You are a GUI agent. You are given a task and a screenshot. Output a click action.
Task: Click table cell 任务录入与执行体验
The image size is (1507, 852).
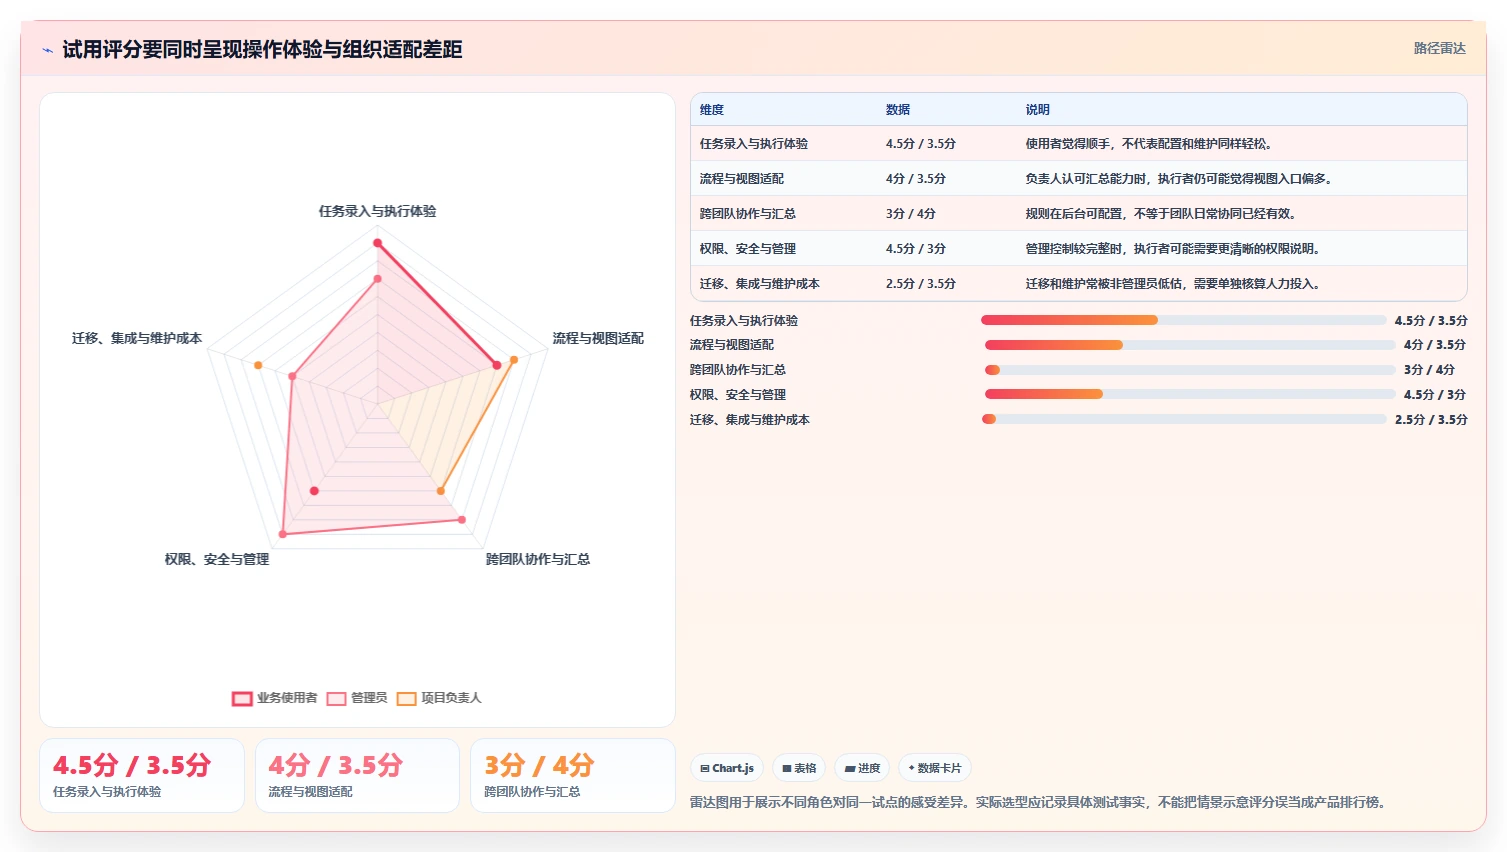(x=754, y=144)
